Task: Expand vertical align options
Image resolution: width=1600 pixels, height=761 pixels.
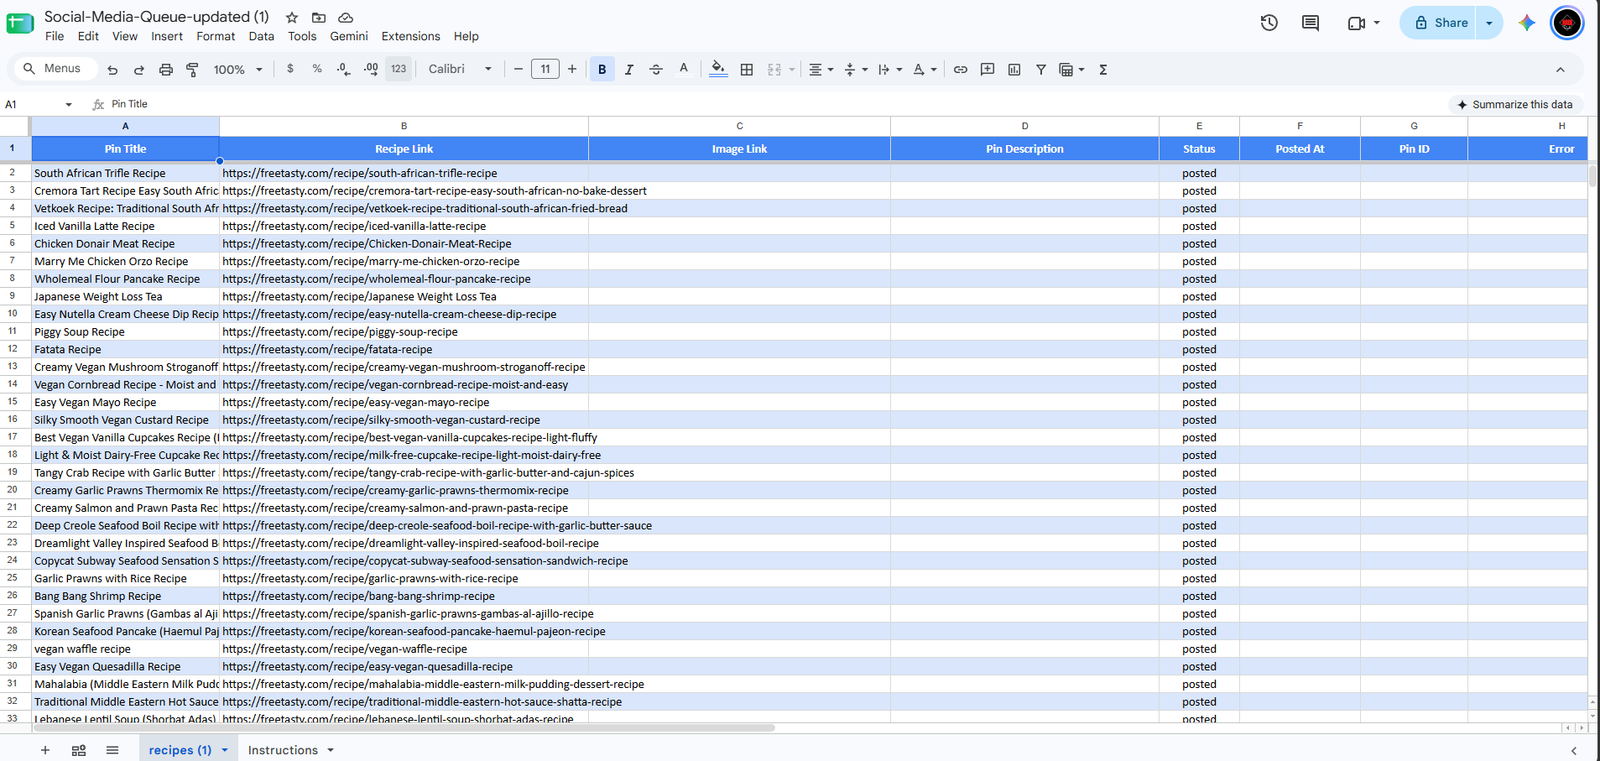Action: (x=855, y=69)
